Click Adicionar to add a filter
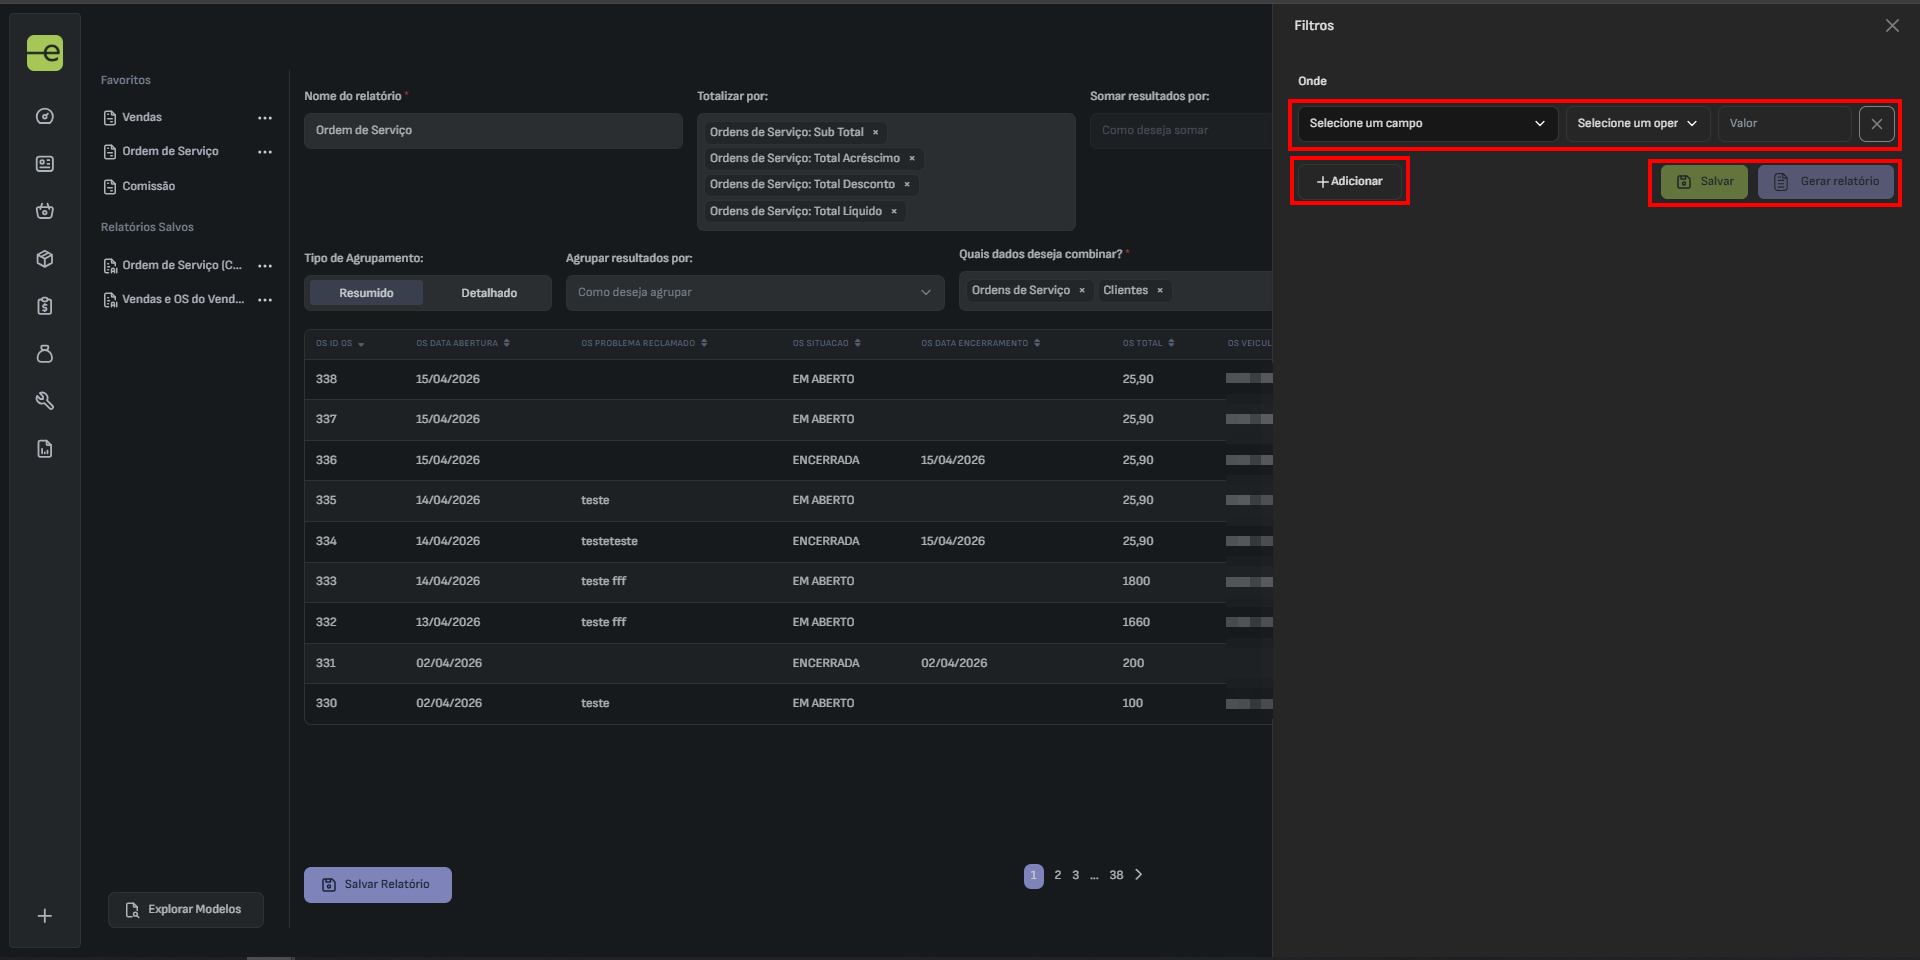The image size is (1920, 960). 1349,182
